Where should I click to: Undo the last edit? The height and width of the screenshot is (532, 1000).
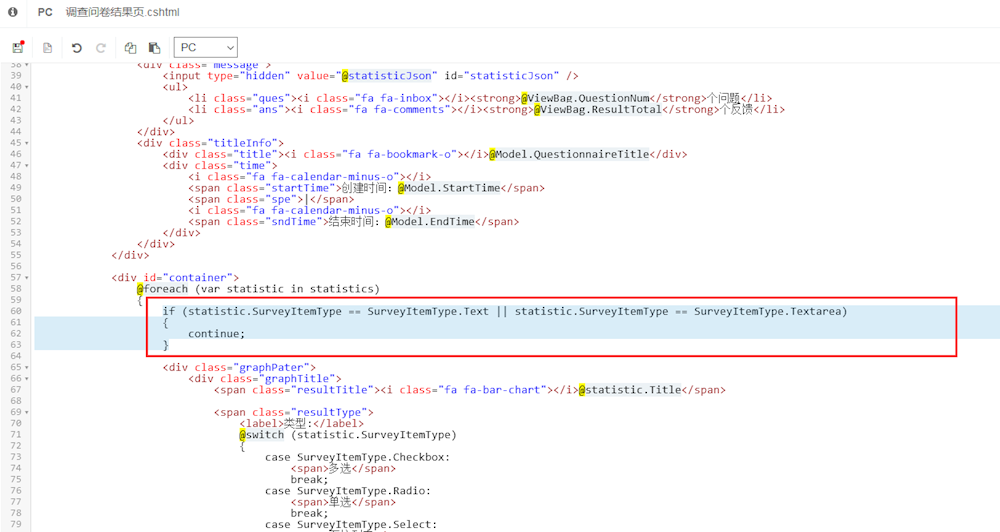[x=76, y=48]
